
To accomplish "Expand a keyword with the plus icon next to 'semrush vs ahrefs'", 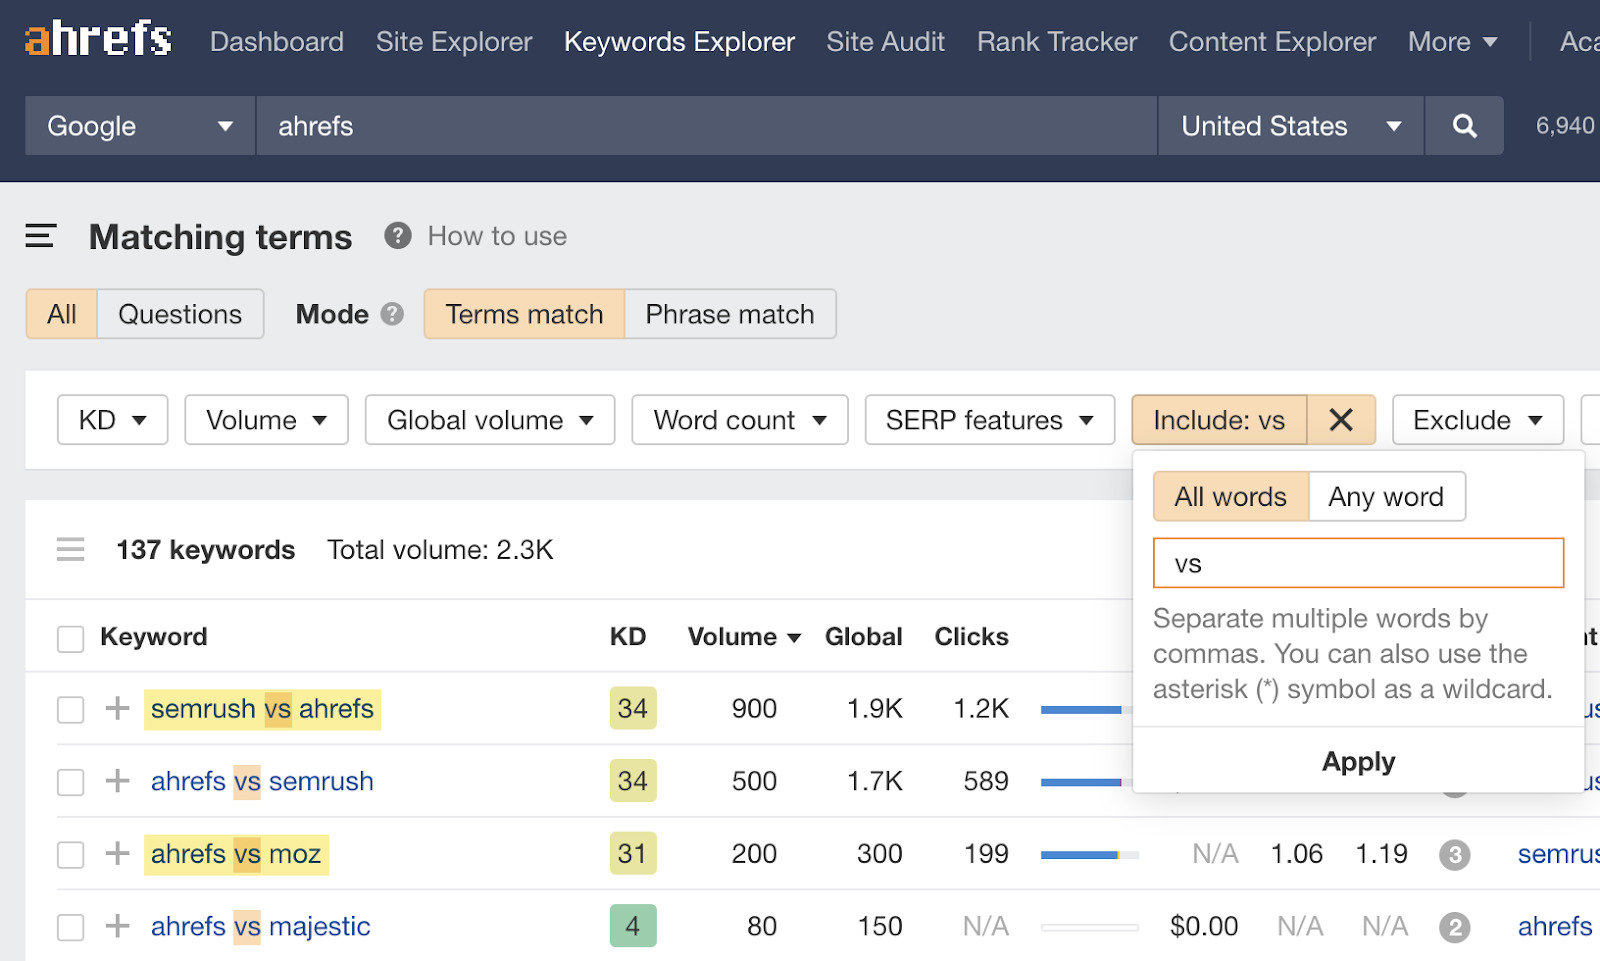I will click(117, 709).
